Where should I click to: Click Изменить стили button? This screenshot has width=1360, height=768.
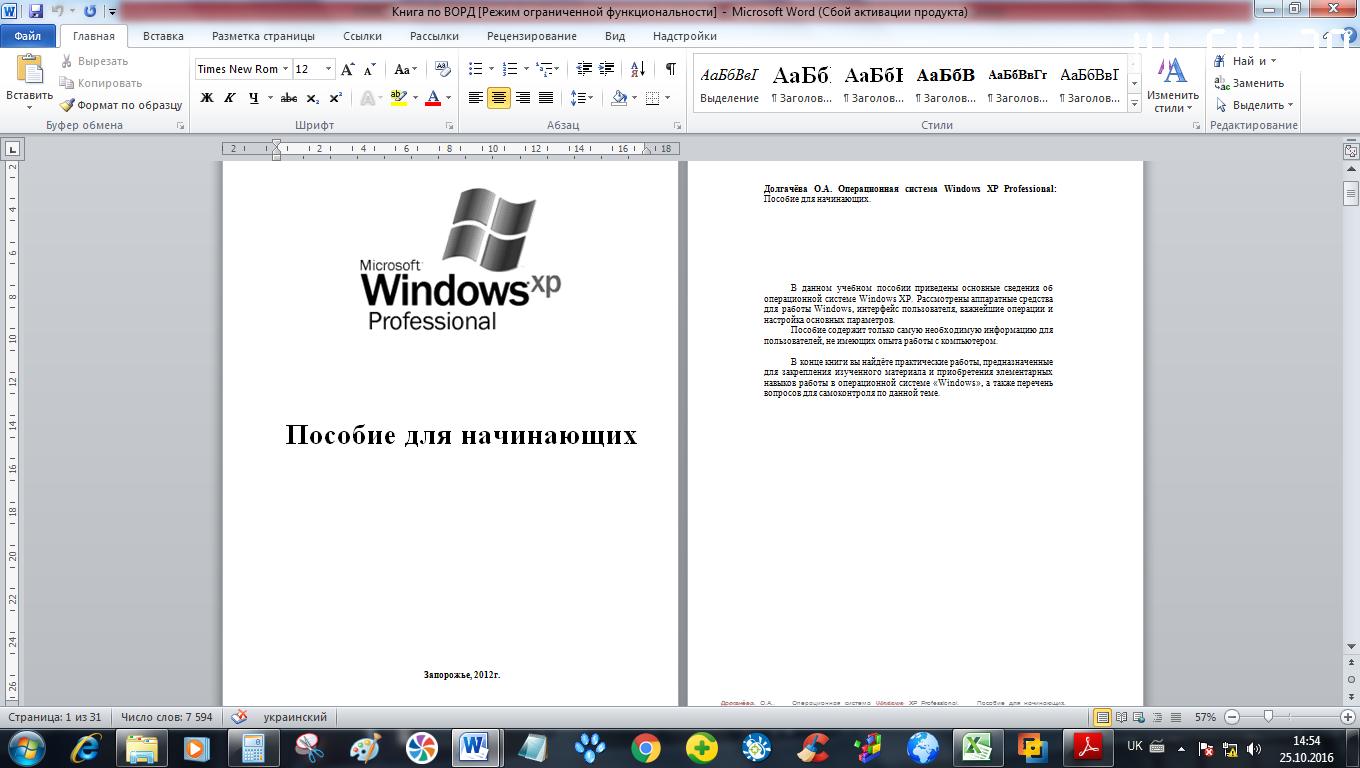pyautogui.click(x=1173, y=84)
